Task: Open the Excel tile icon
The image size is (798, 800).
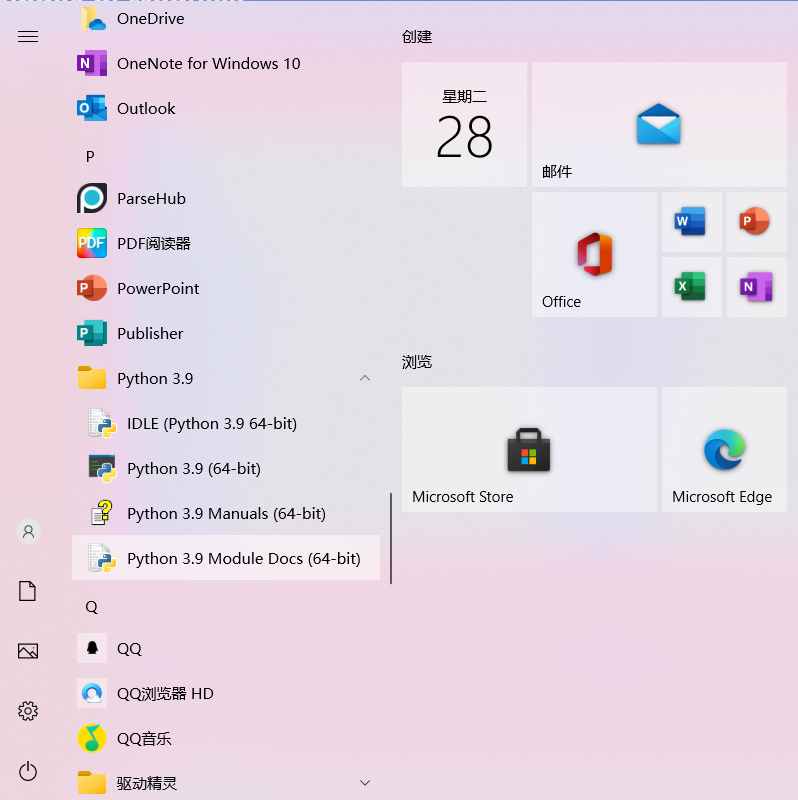Action: [691, 287]
